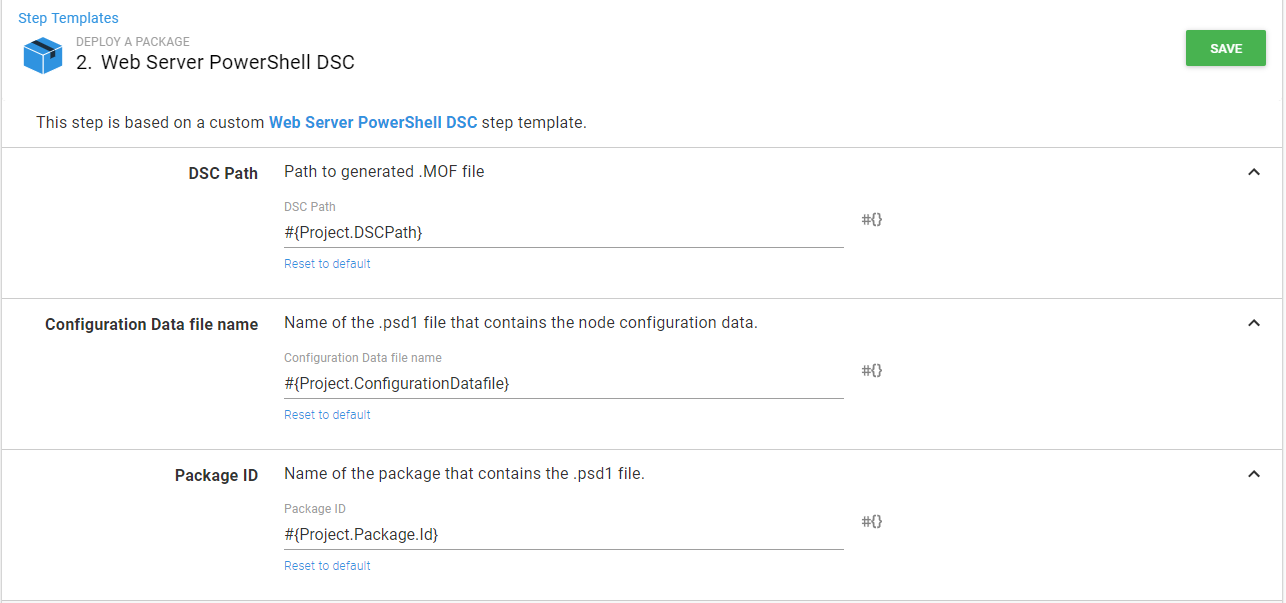Click the bold Package ID section label
Screen dimensions: 1286x603
point(216,475)
